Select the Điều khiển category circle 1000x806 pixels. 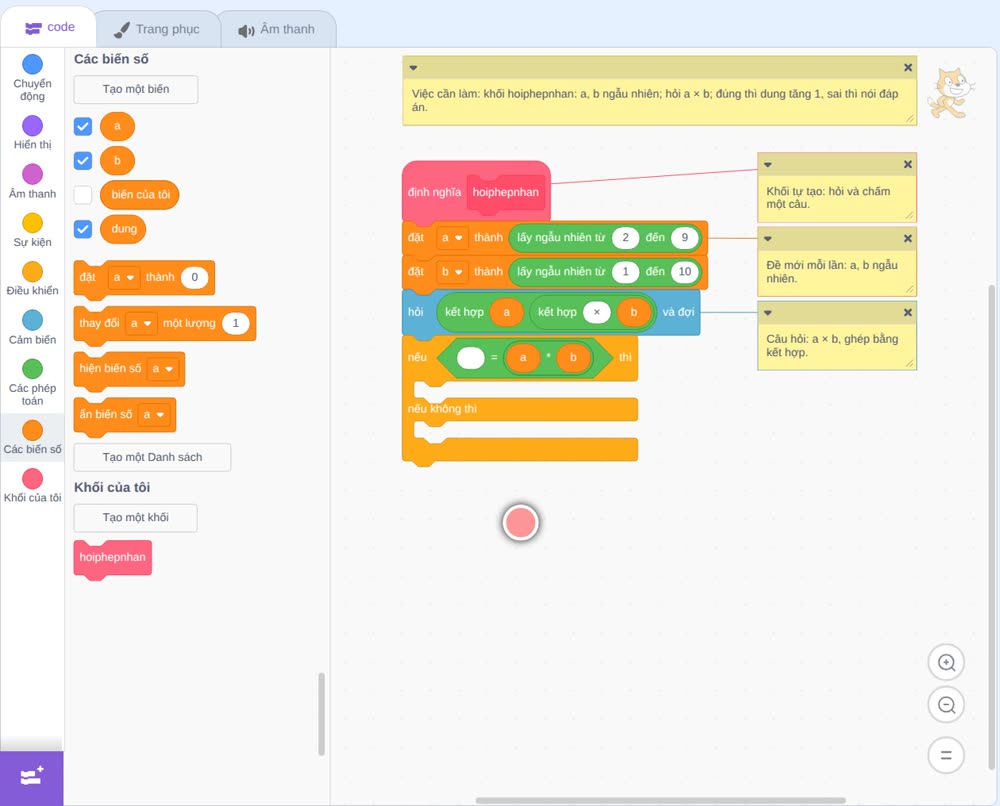pos(33,272)
